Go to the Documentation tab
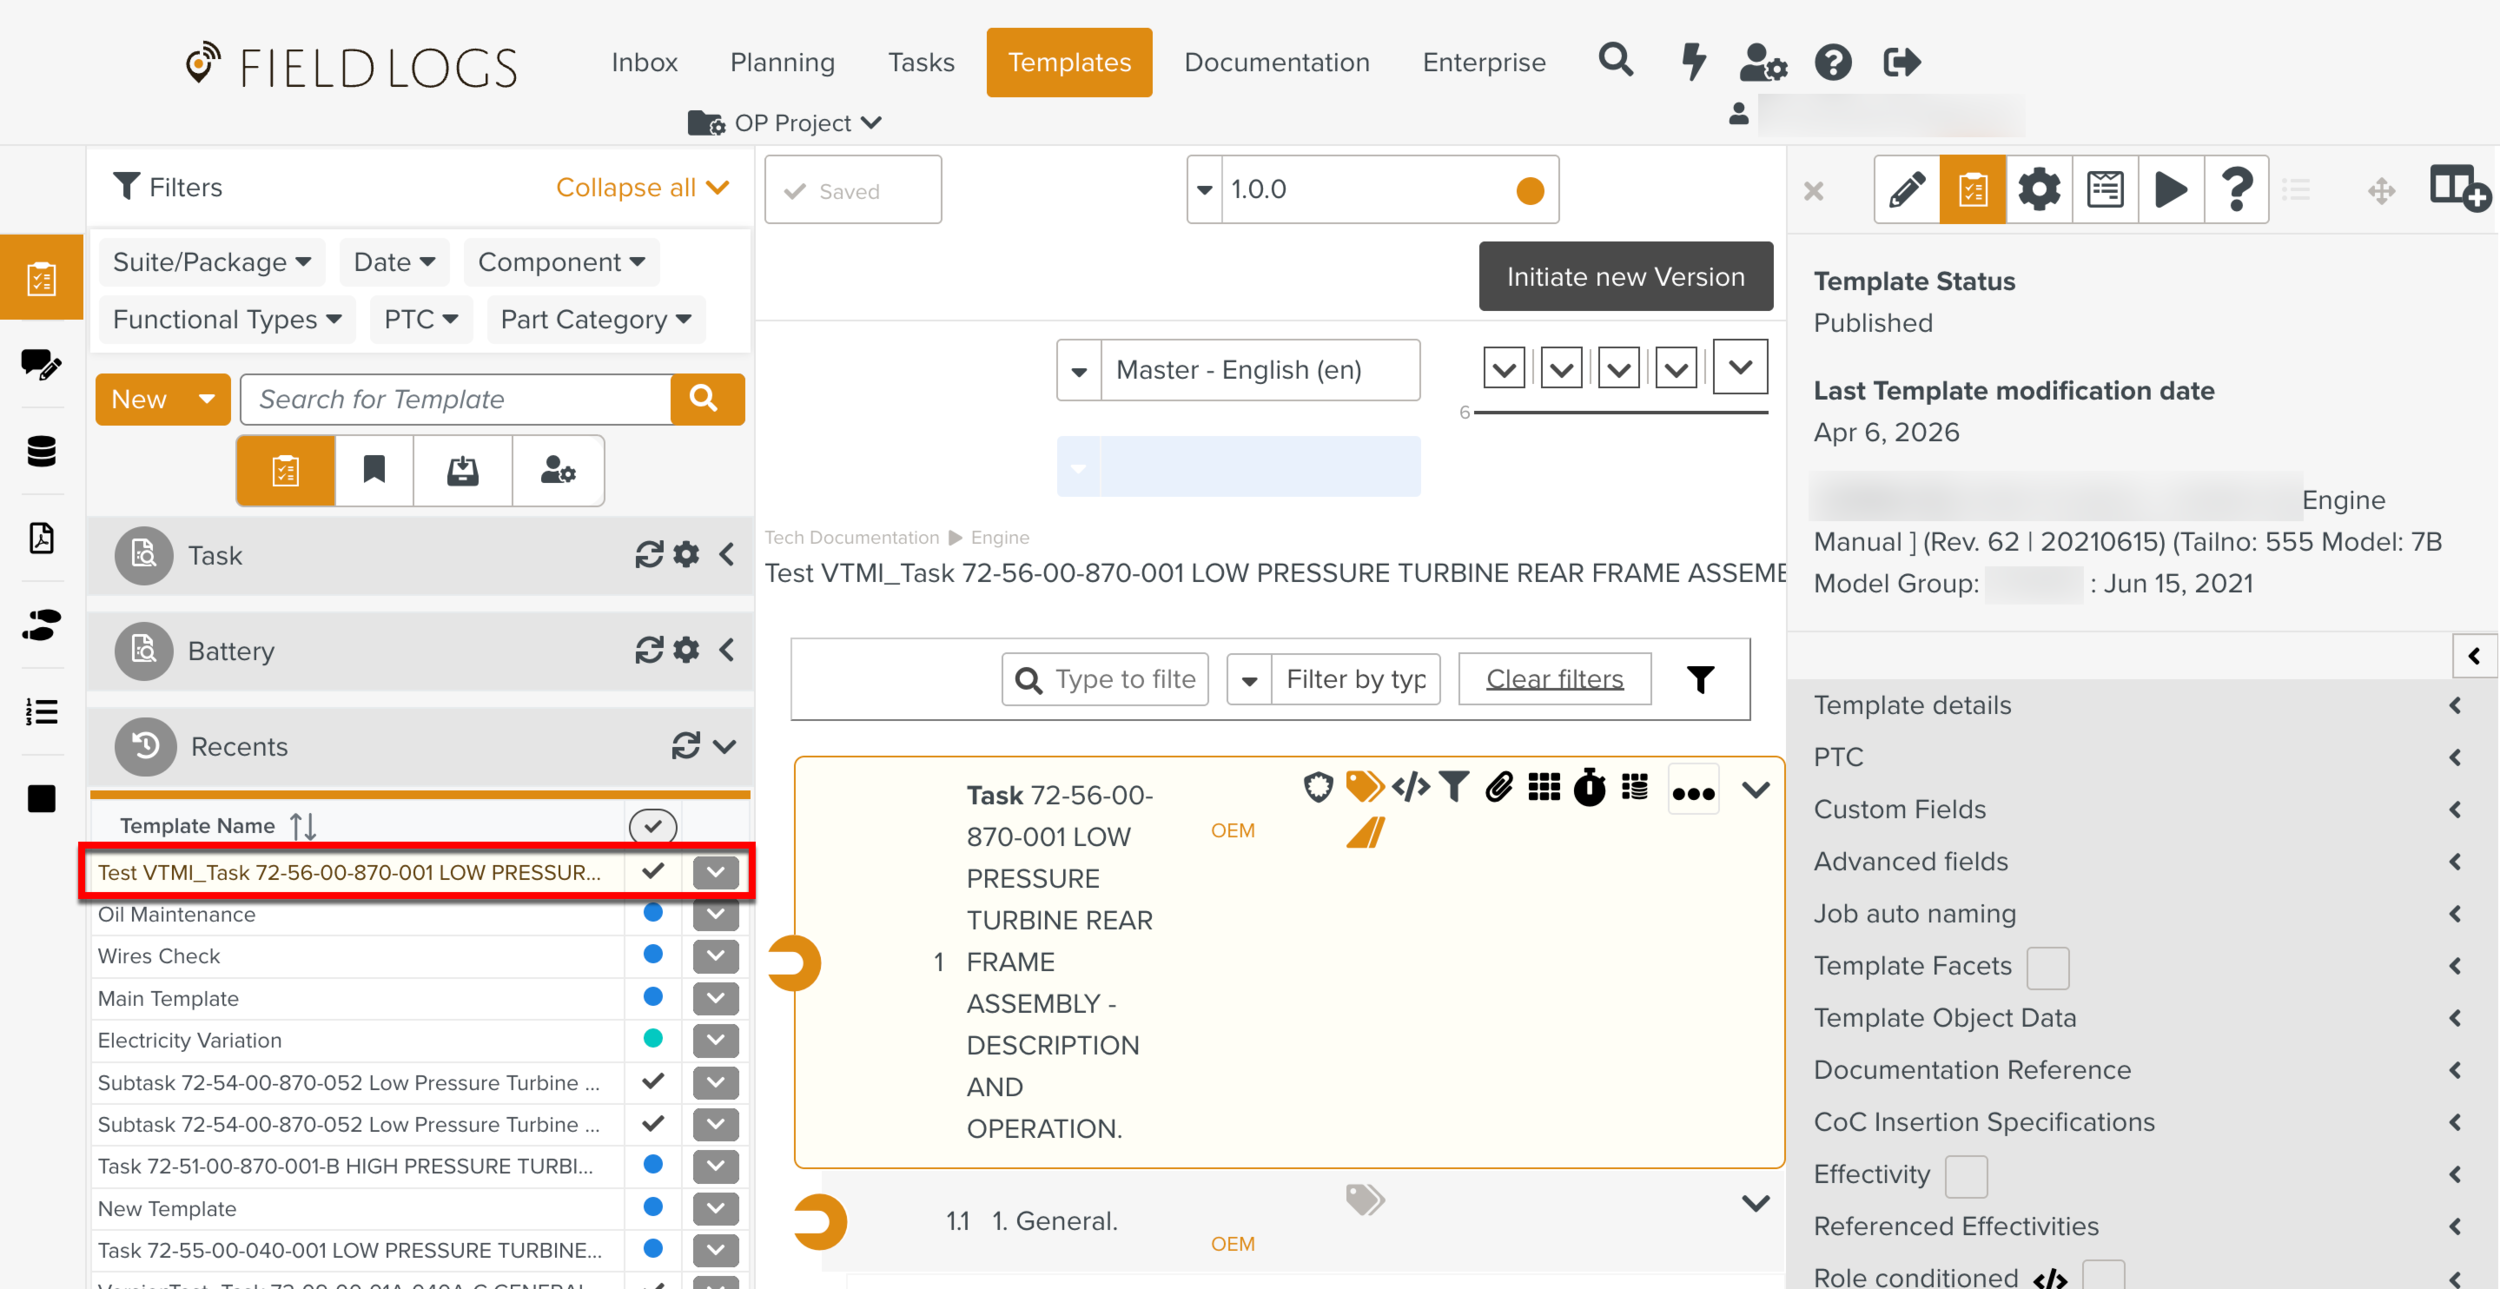The image size is (2500, 1289). [x=1276, y=62]
